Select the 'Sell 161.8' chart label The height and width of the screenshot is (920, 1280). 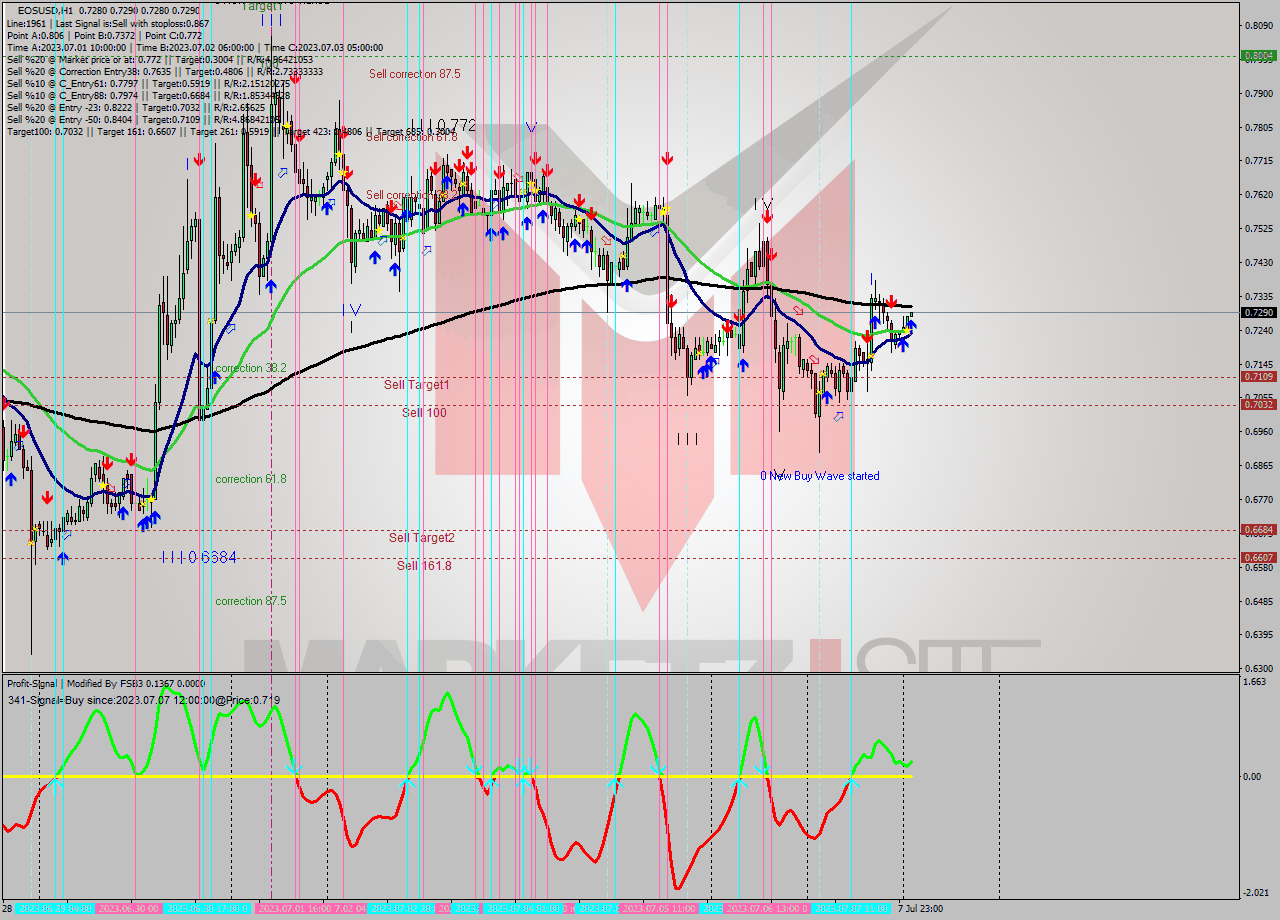point(424,566)
